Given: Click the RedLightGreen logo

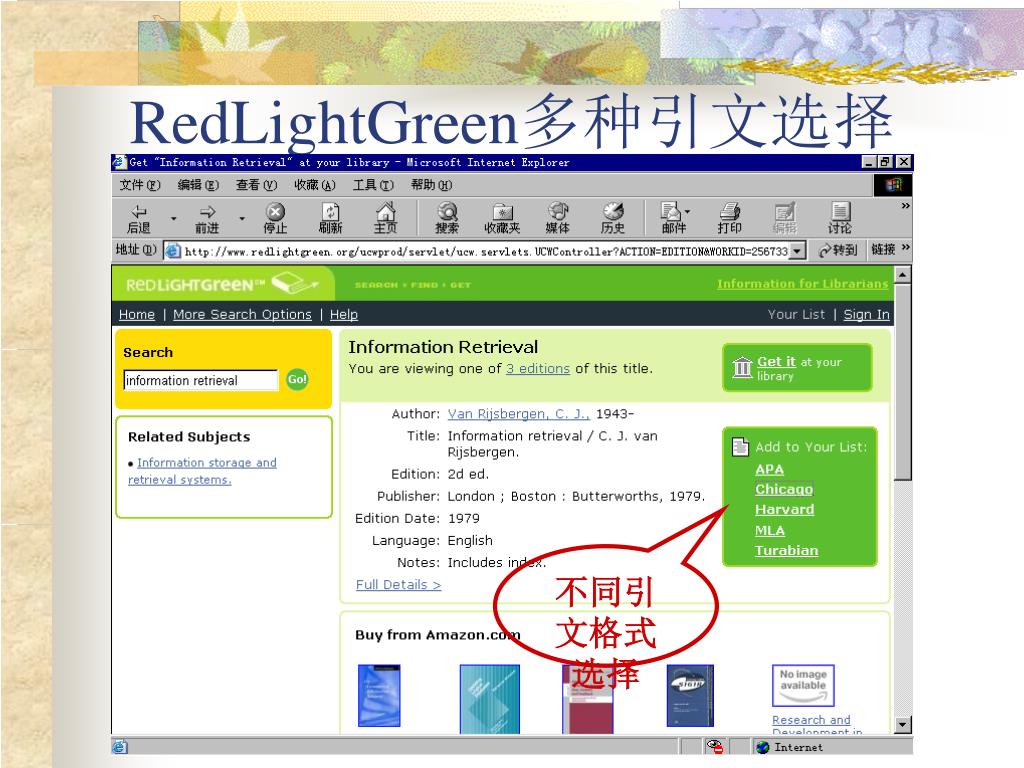Looking at the screenshot, I should [x=222, y=284].
